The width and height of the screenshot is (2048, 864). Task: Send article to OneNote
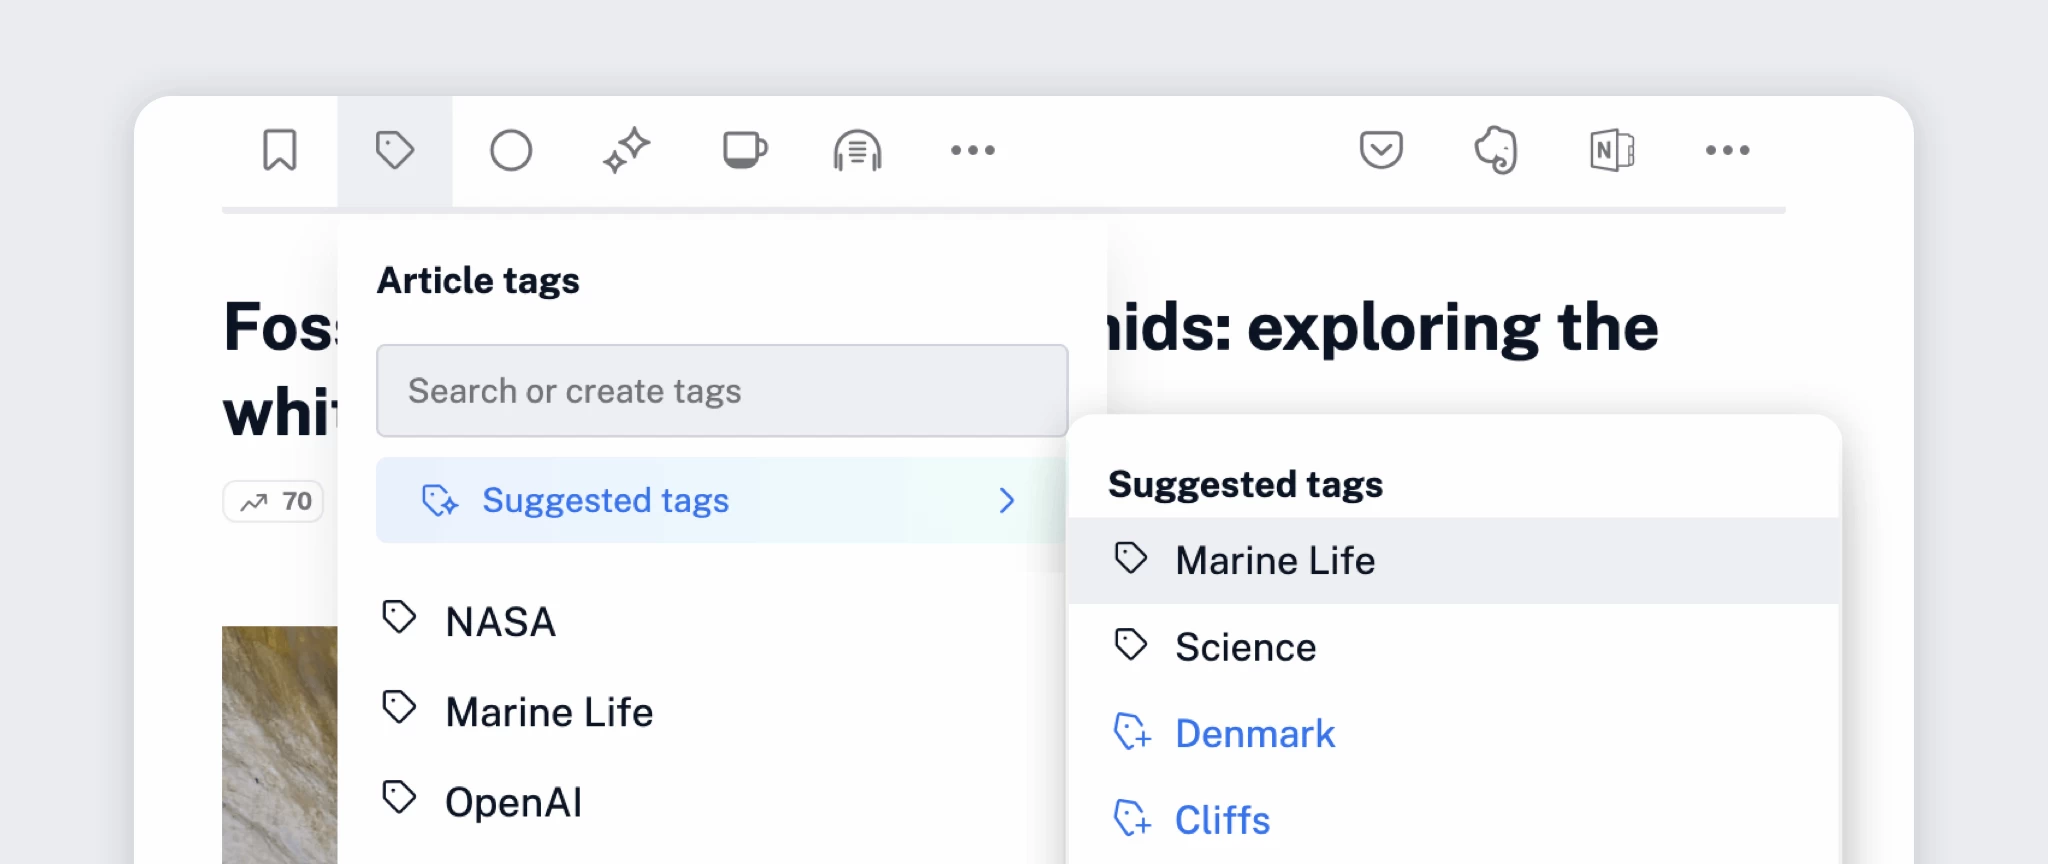pyautogui.click(x=1612, y=151)
